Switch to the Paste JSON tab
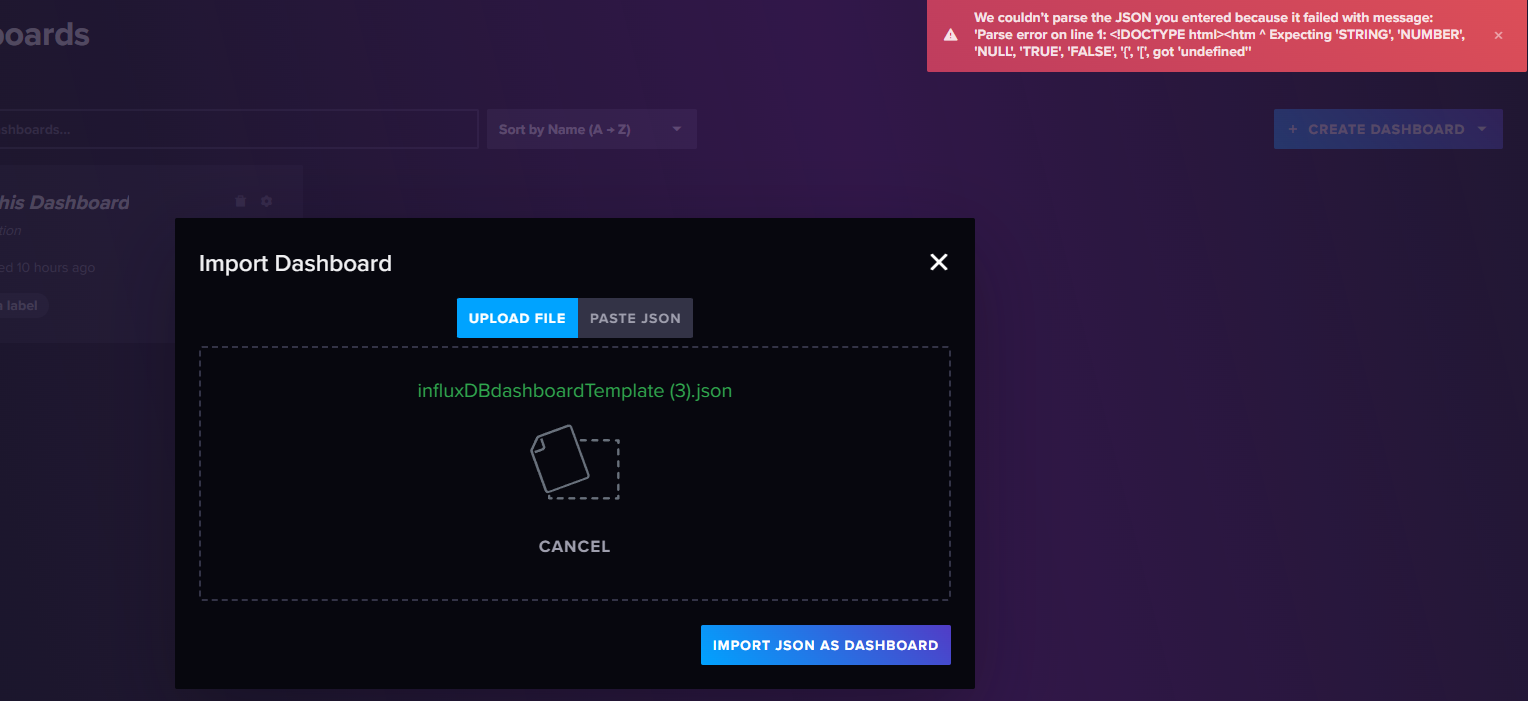 pyautogui.click(x=635, y=318)
